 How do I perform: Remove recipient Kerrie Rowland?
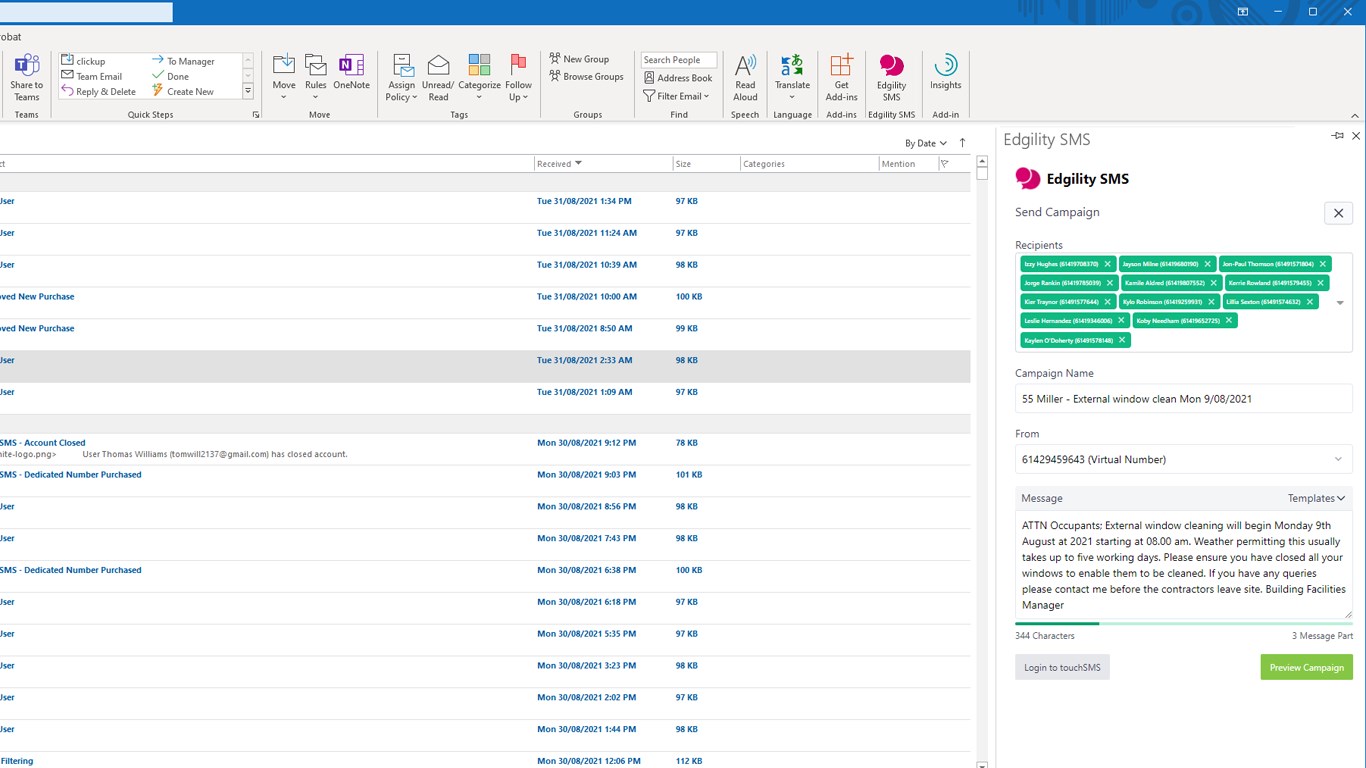tap(1321, 283)
